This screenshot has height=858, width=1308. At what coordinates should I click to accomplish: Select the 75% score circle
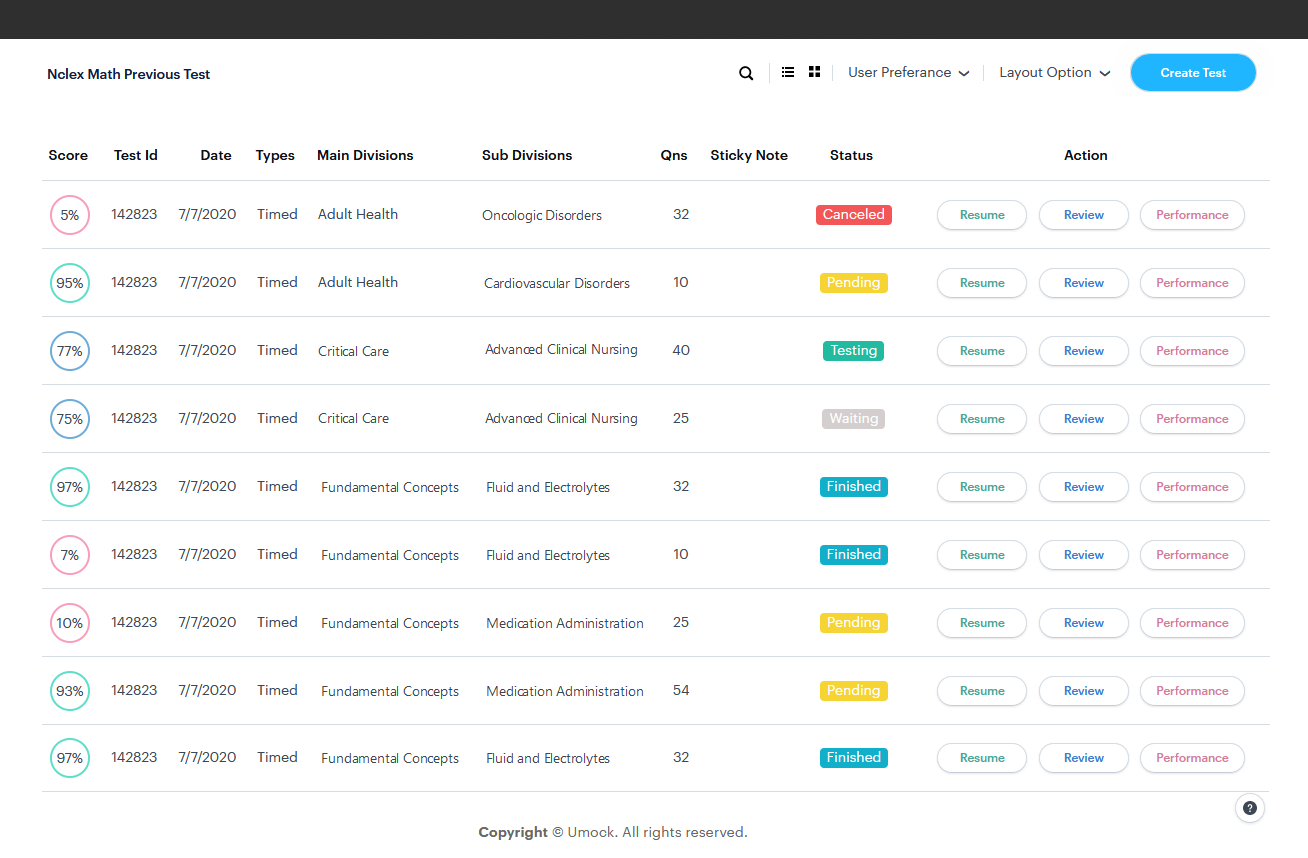(70, 419)
